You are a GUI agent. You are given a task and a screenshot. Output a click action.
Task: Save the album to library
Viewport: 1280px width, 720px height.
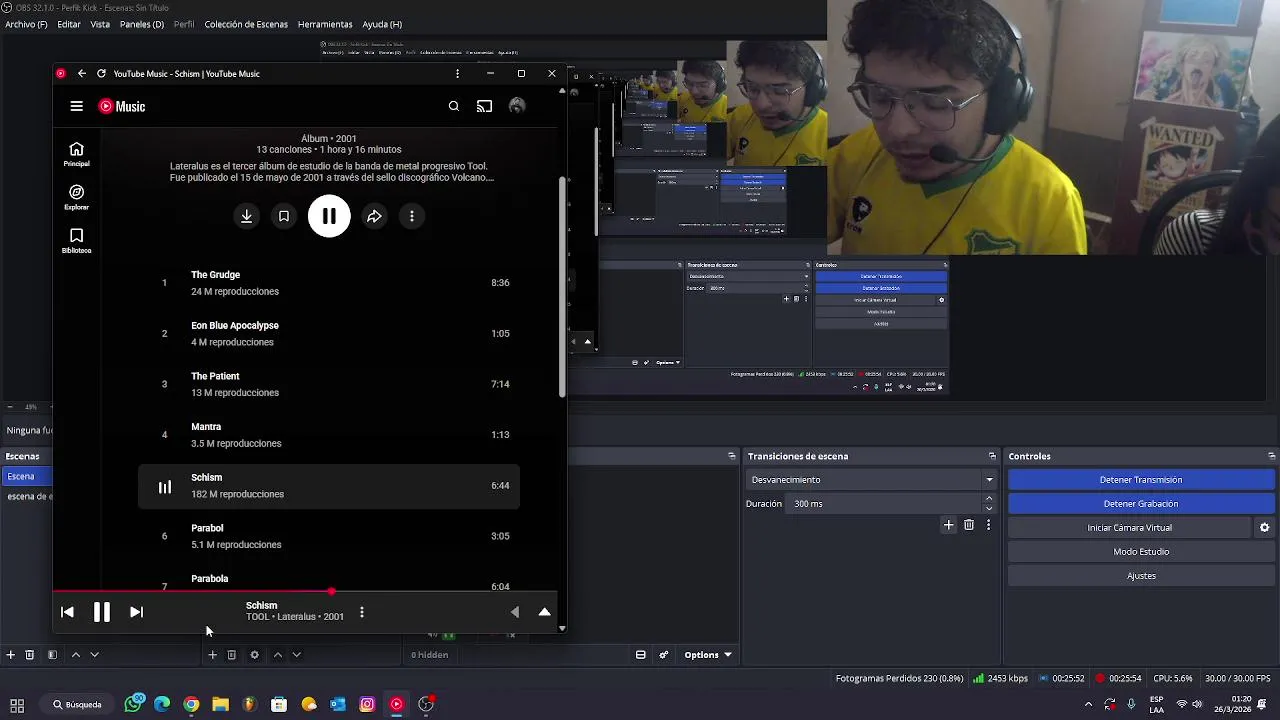[284, 216]
